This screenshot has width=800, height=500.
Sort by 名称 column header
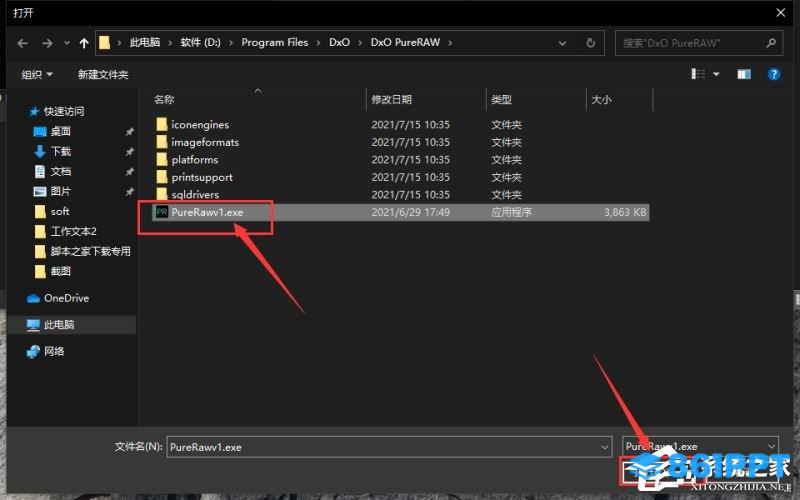click(164, 99)
